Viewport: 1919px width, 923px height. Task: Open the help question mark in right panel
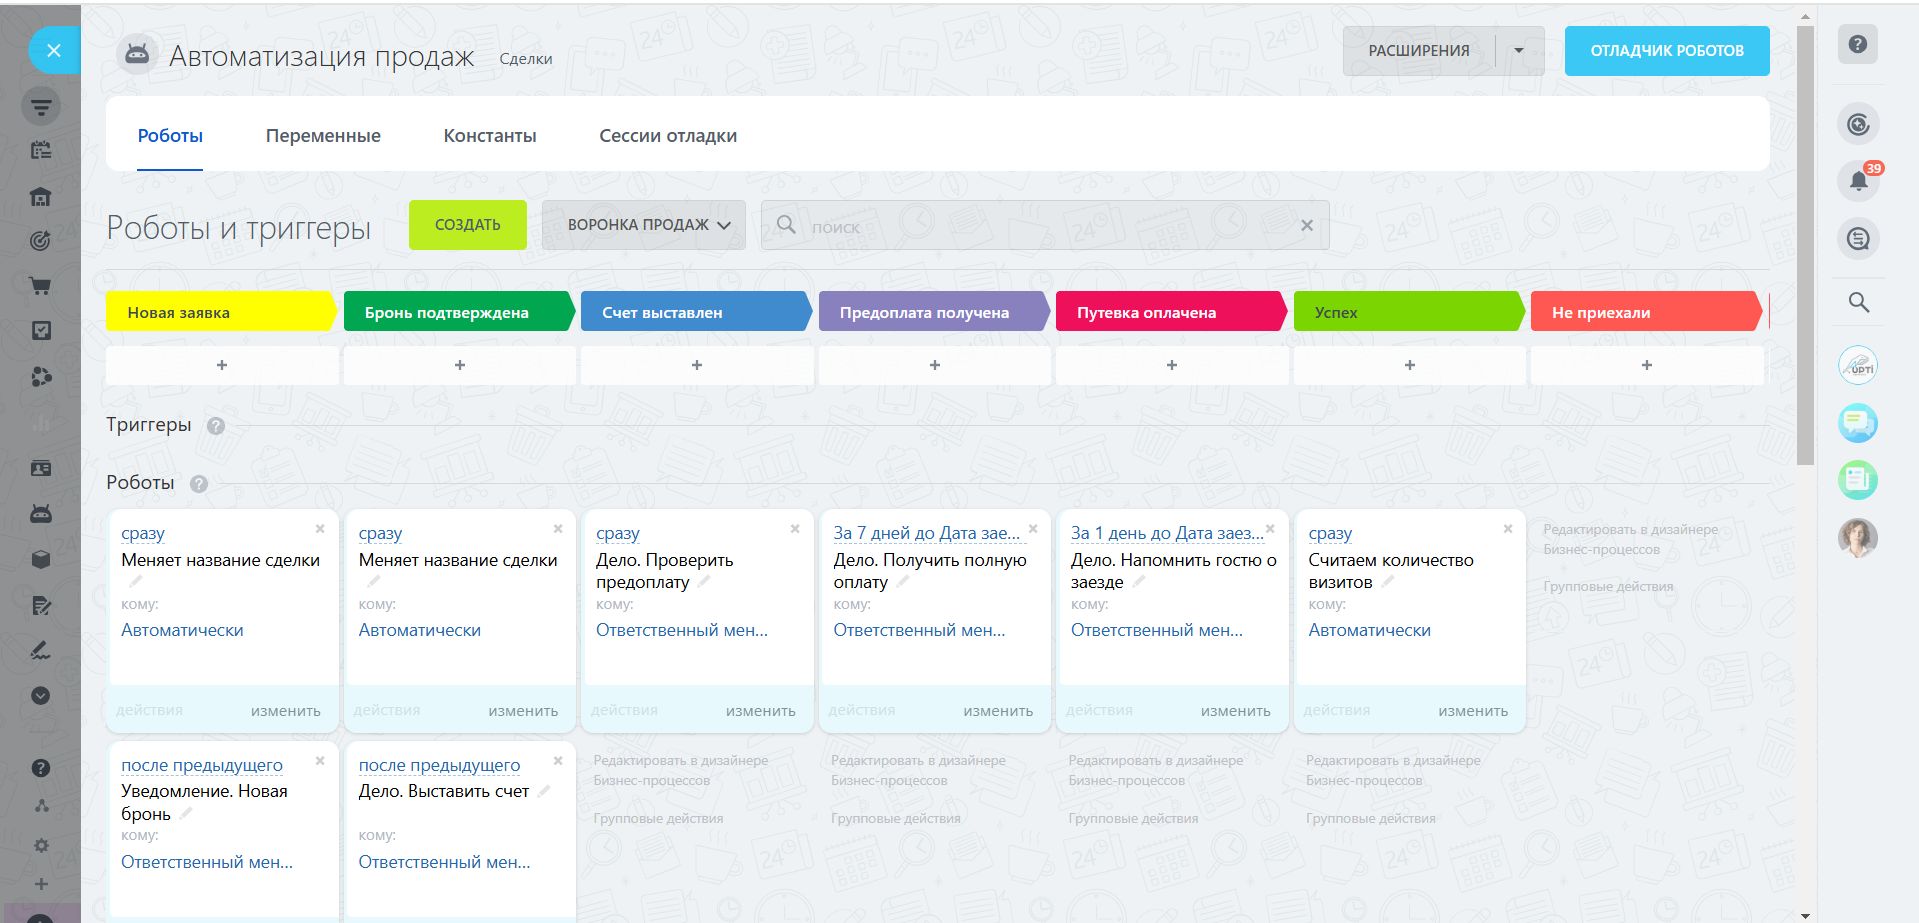[x=1857, y=45]
